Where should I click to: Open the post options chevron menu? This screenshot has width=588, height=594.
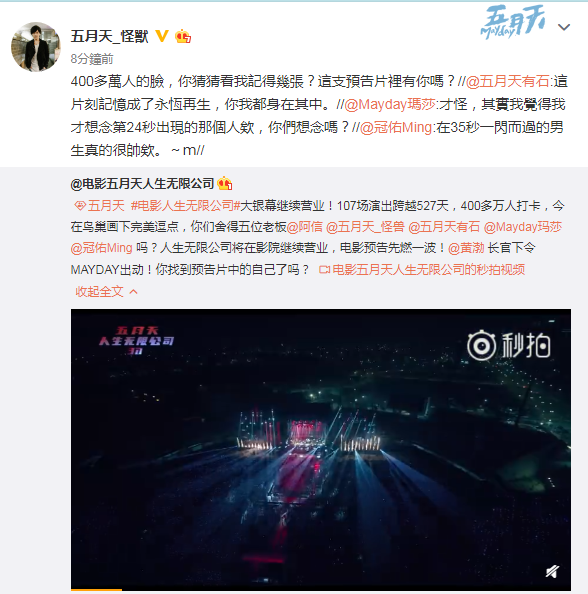(564, 27)
